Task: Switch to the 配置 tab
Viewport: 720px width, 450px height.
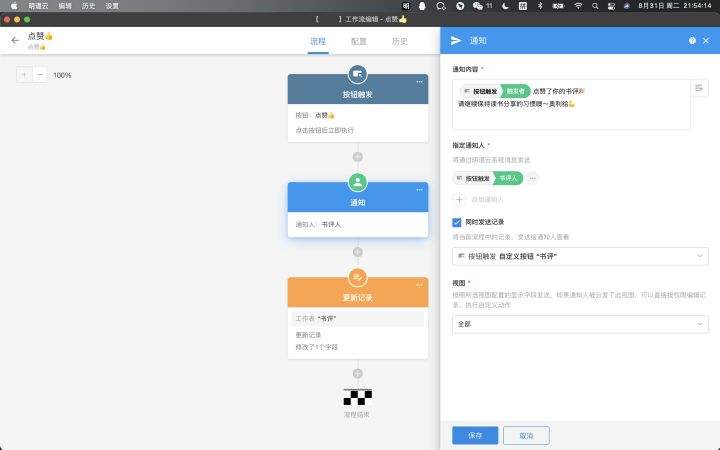Action: tap(359, 41)
